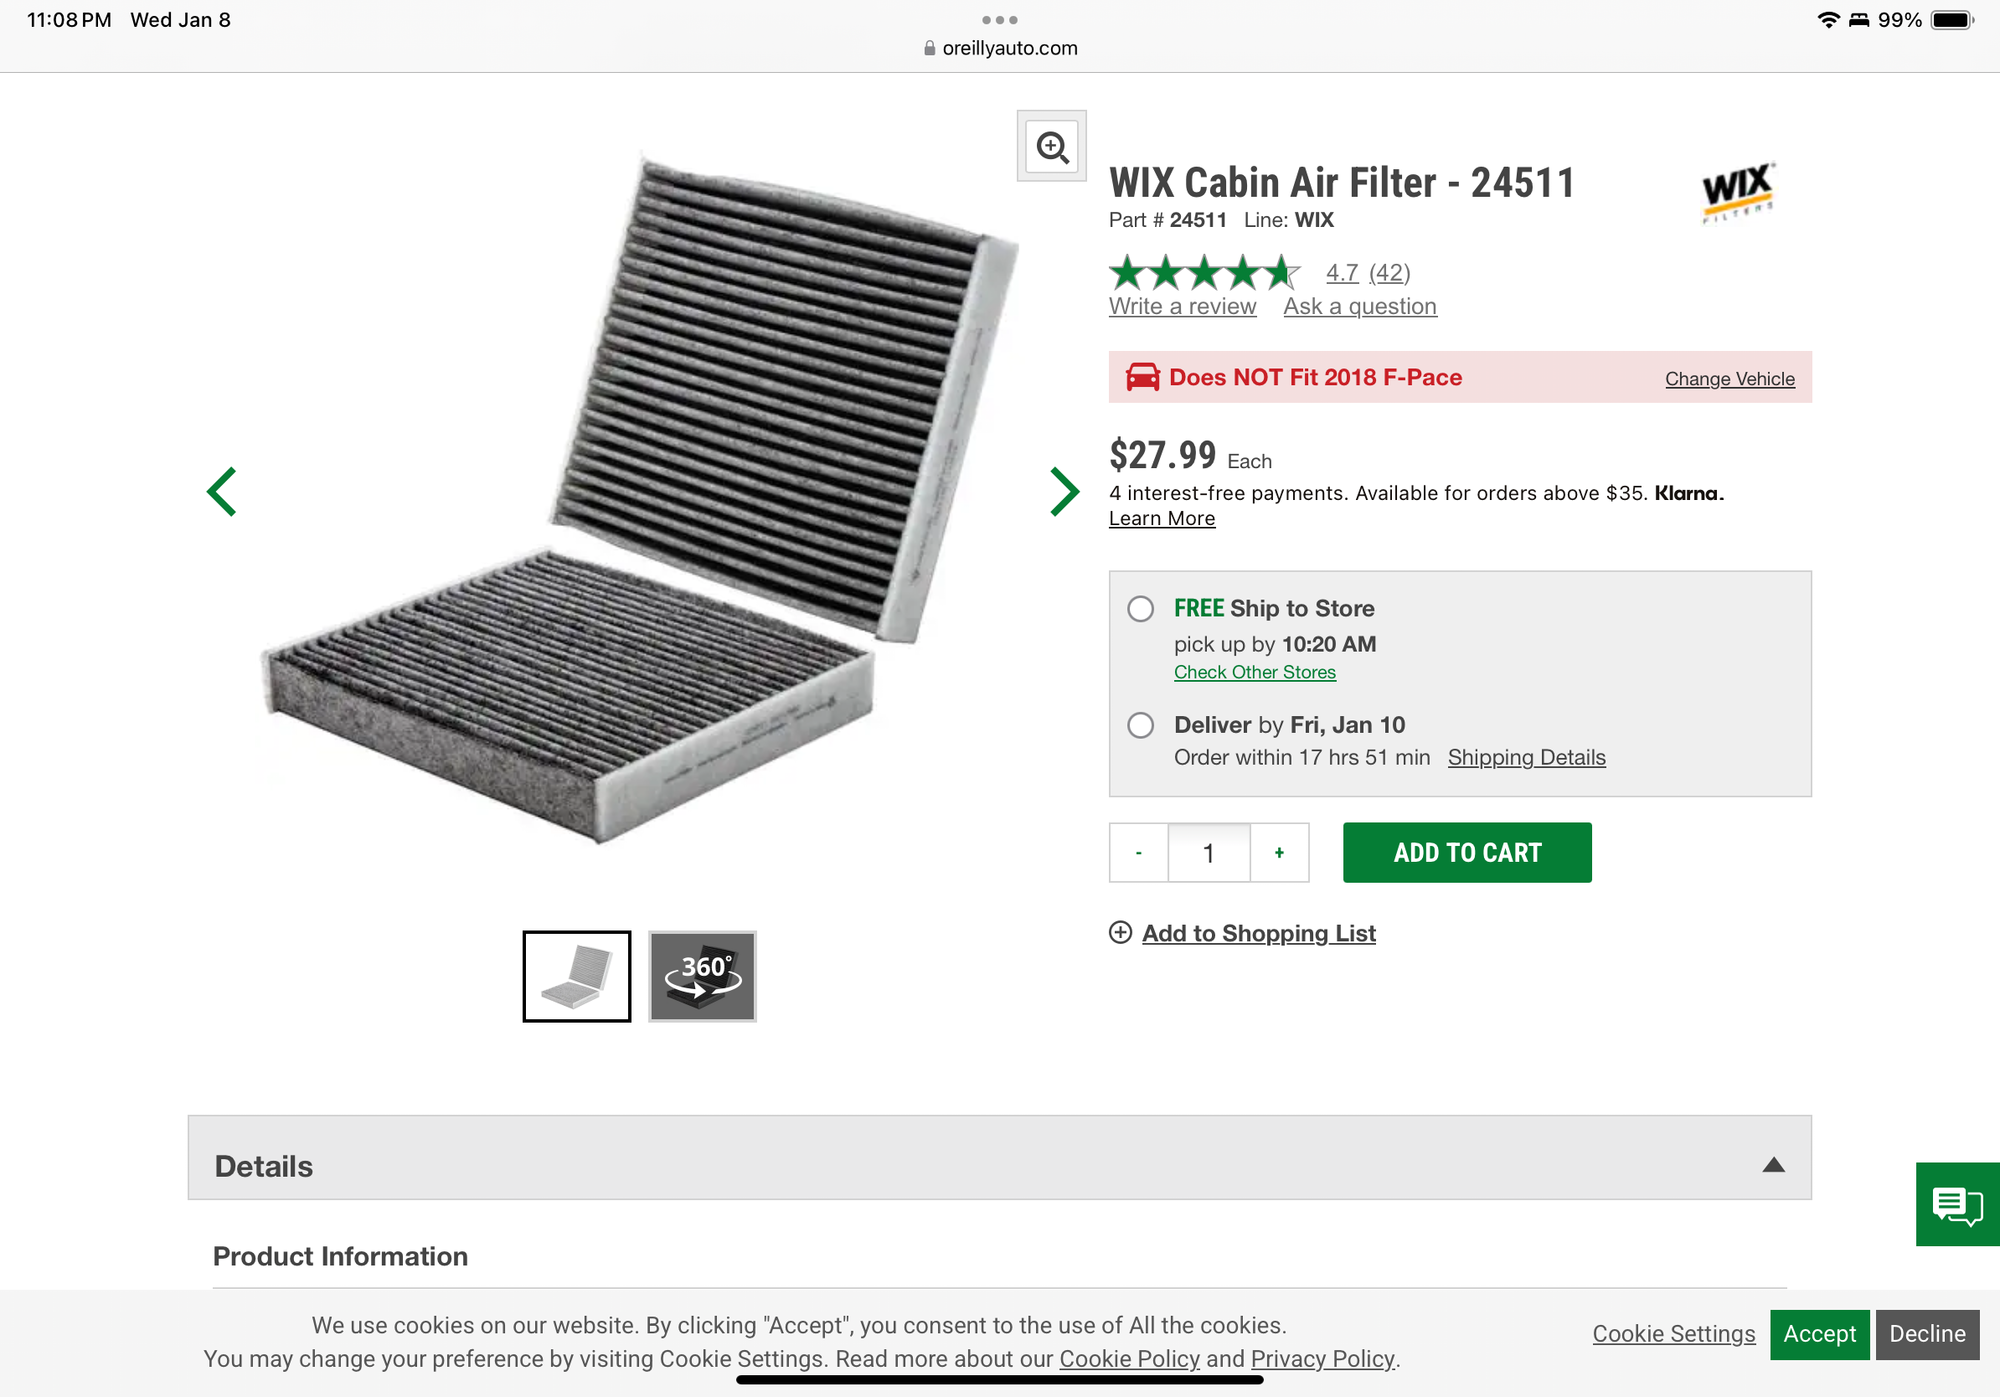Advance to the next product image arrow
The image size is (2000, 1397).
(x=1064, y=492)
